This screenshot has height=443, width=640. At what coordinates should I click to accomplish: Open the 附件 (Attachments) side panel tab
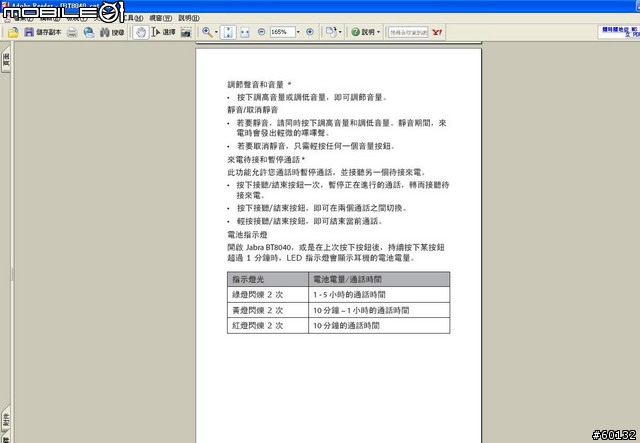6,420
